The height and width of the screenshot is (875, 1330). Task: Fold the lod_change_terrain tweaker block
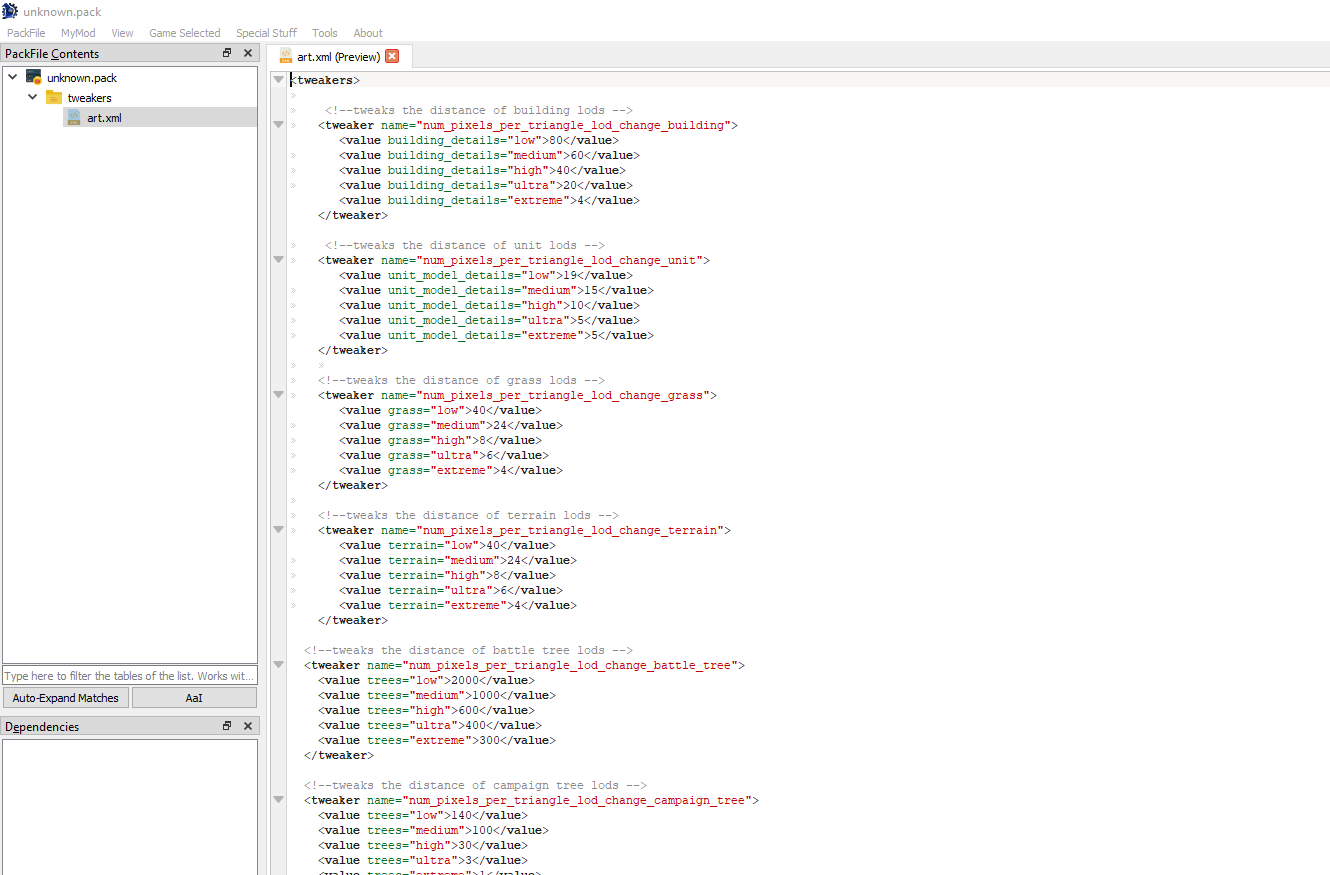pyautogui.click(x=278, y=530)
